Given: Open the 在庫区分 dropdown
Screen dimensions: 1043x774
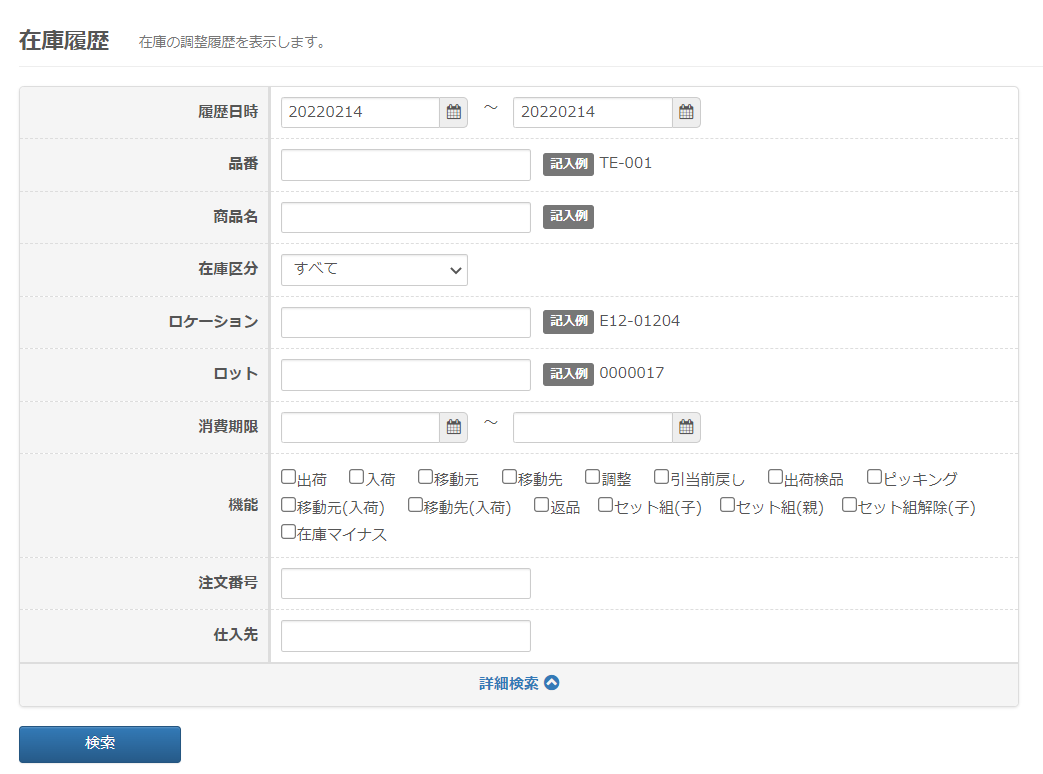Looking at the screenshot, I should 374,270.
